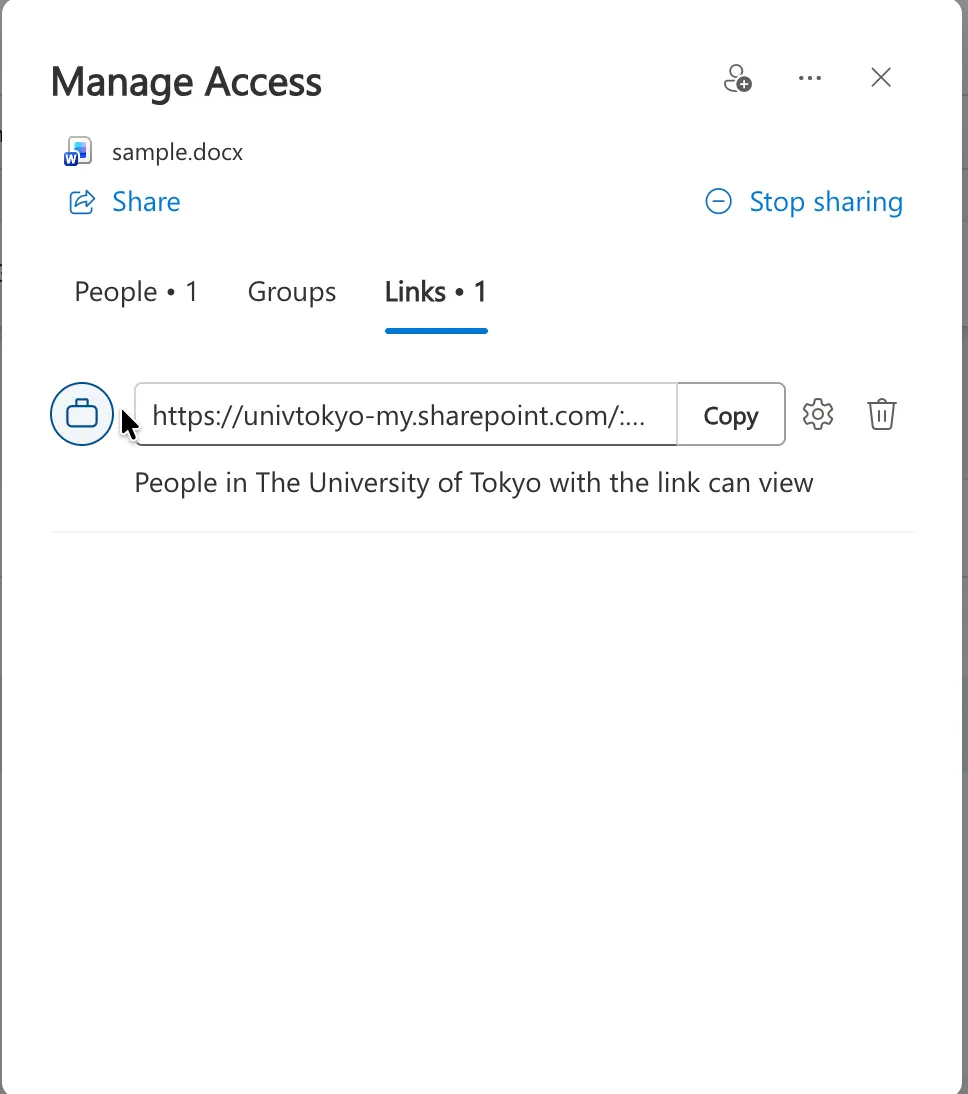Copy the sharing link
Screen dimensions: 968x1094
tap(731, 414)
